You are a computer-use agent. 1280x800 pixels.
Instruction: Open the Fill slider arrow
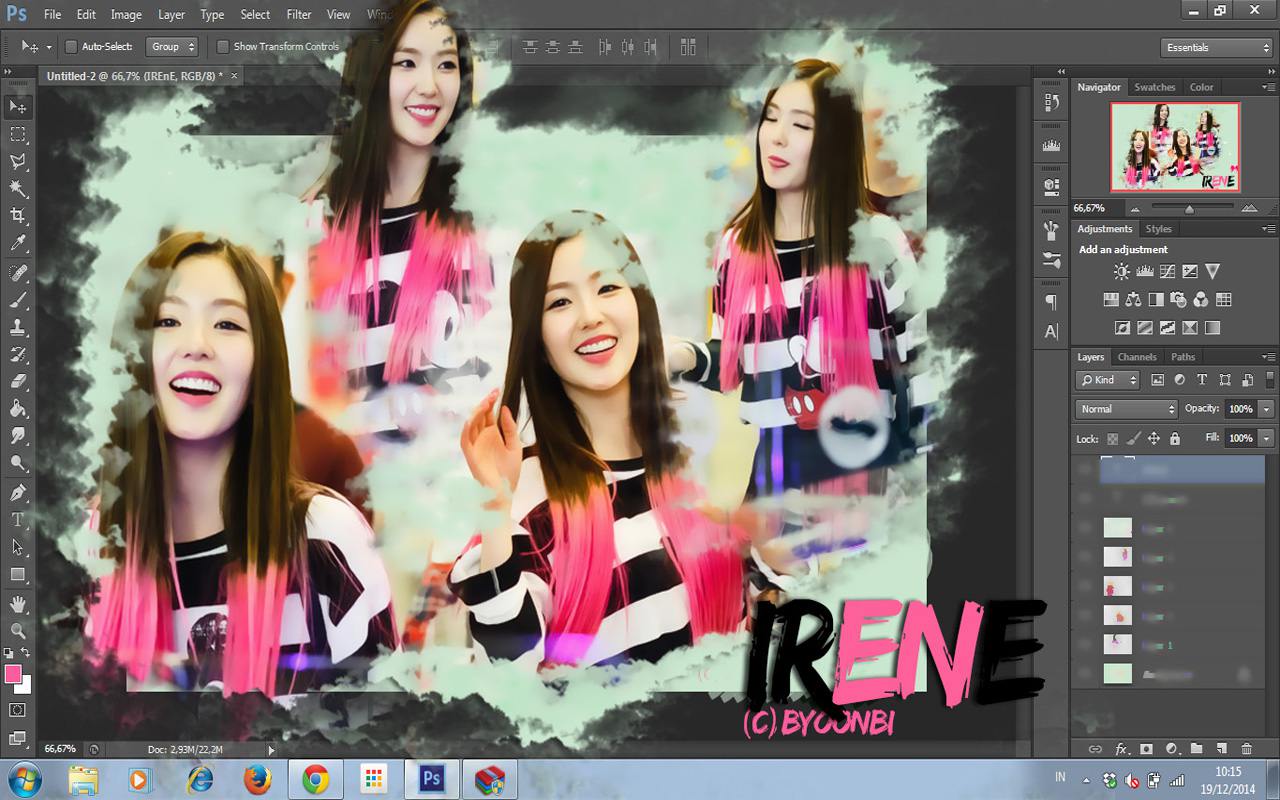pos(1266,438)
